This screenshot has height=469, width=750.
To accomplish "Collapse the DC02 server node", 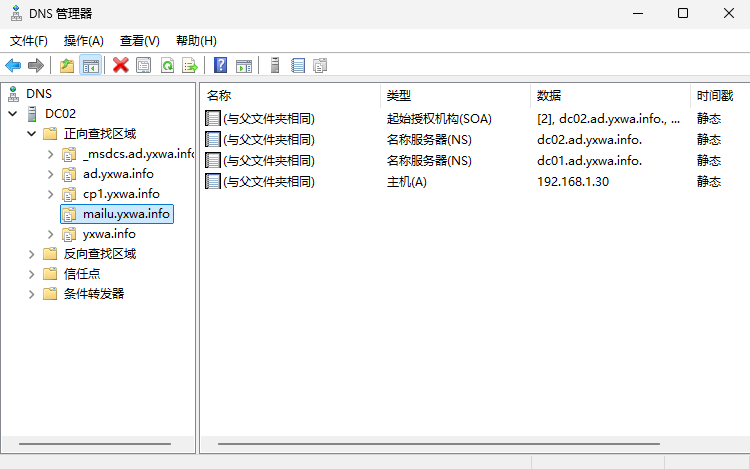I will (12, 114).
